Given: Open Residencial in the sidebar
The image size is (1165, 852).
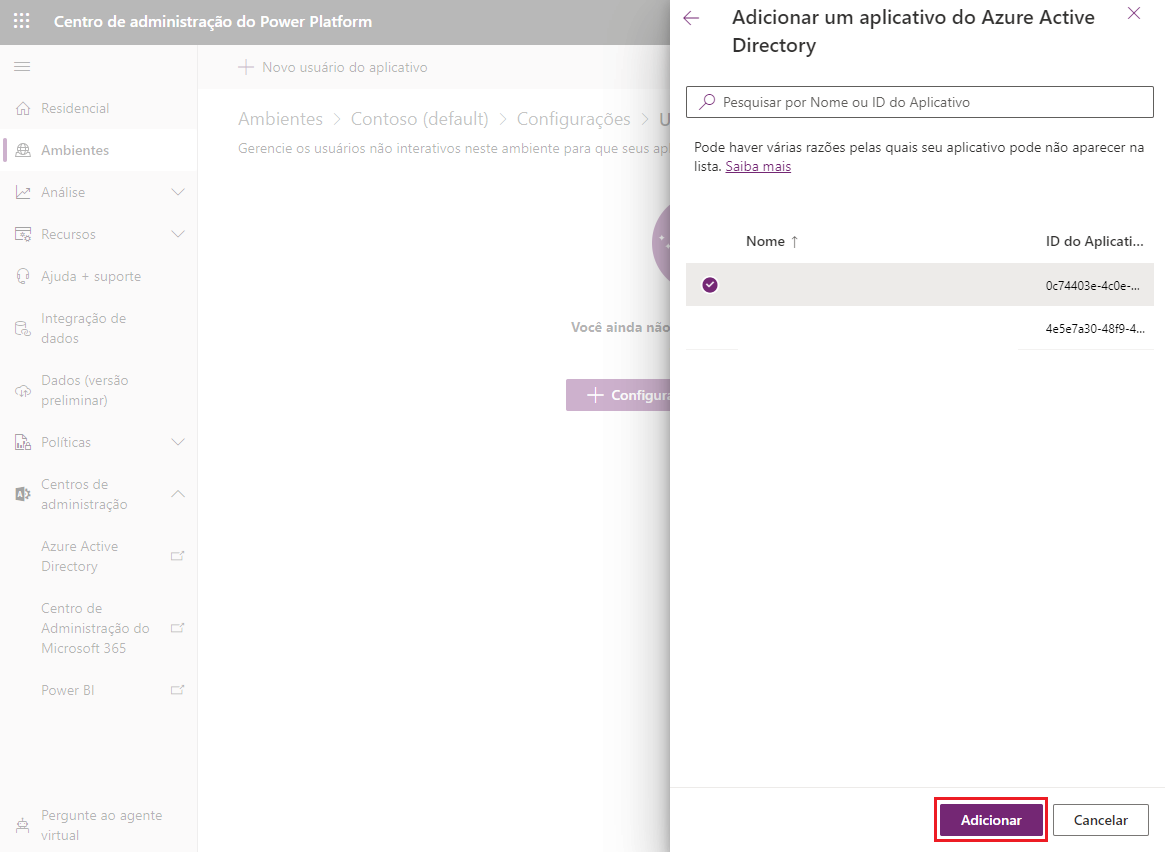Looking at the screenshot, I should pos(99,108).
